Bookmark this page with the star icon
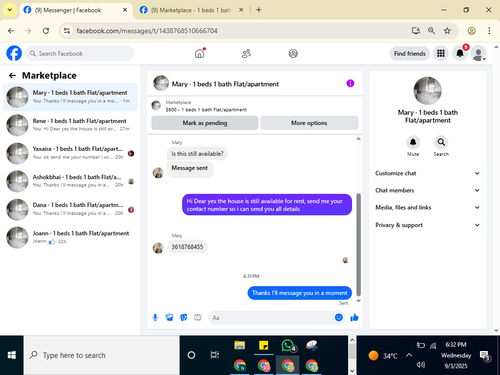Screen dimensions: 500x375 [447, 31]
